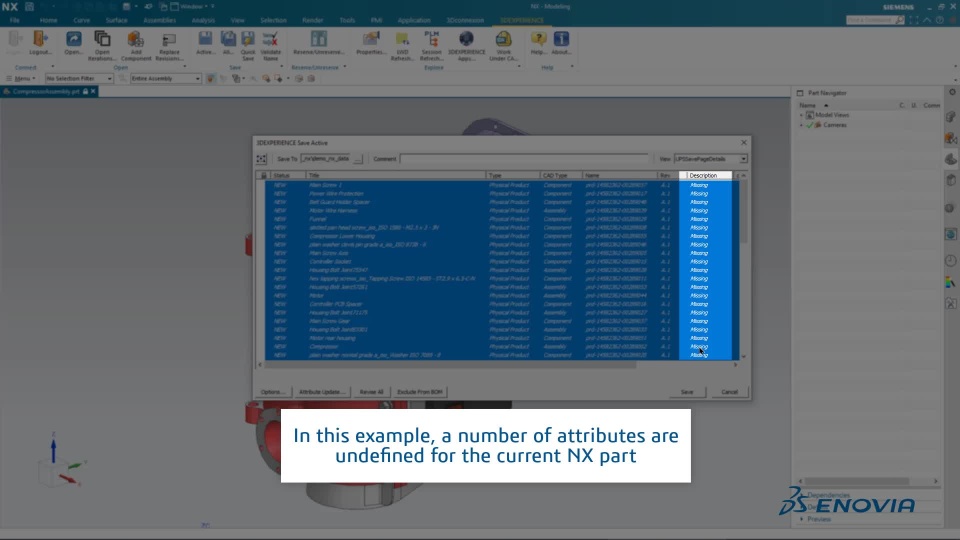Screen dimensions: 960x540
Task: Click the Find a Command search box
Action: pos(875,20)
